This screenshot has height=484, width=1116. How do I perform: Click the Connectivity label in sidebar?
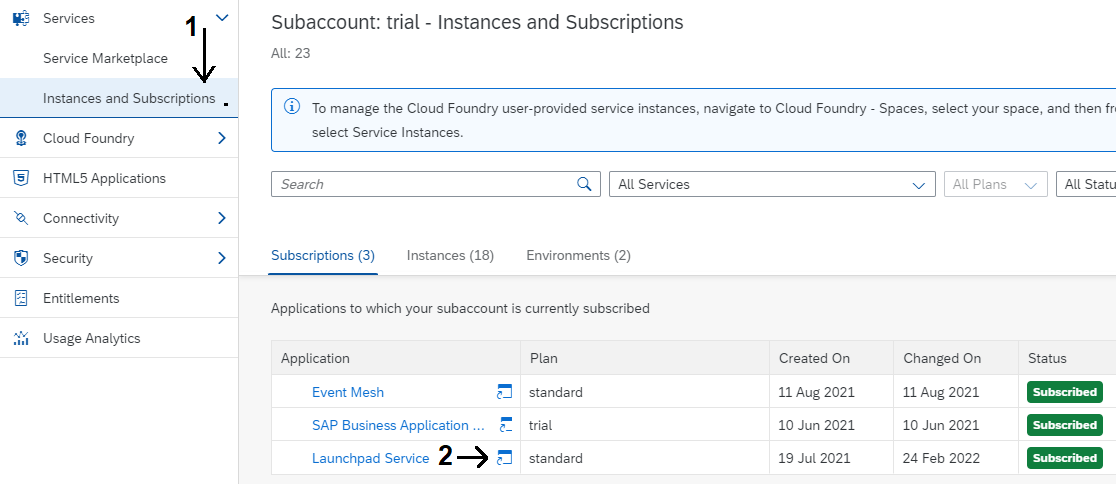(81, 218)
